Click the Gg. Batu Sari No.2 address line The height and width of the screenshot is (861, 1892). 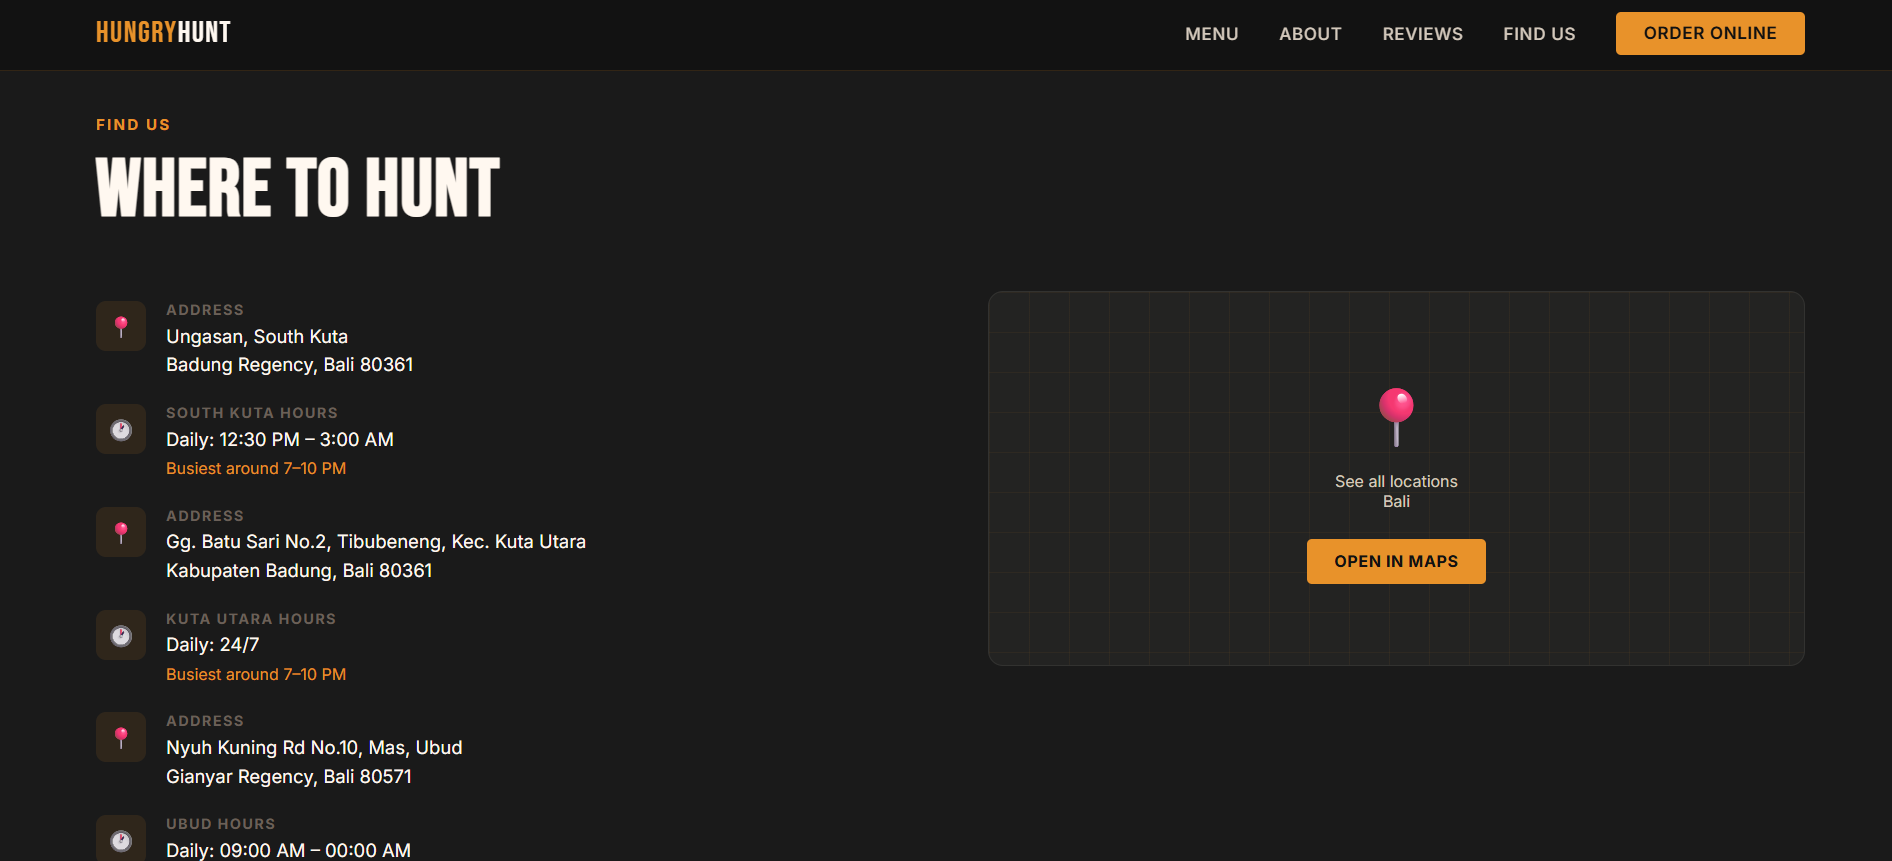point(376,542)
